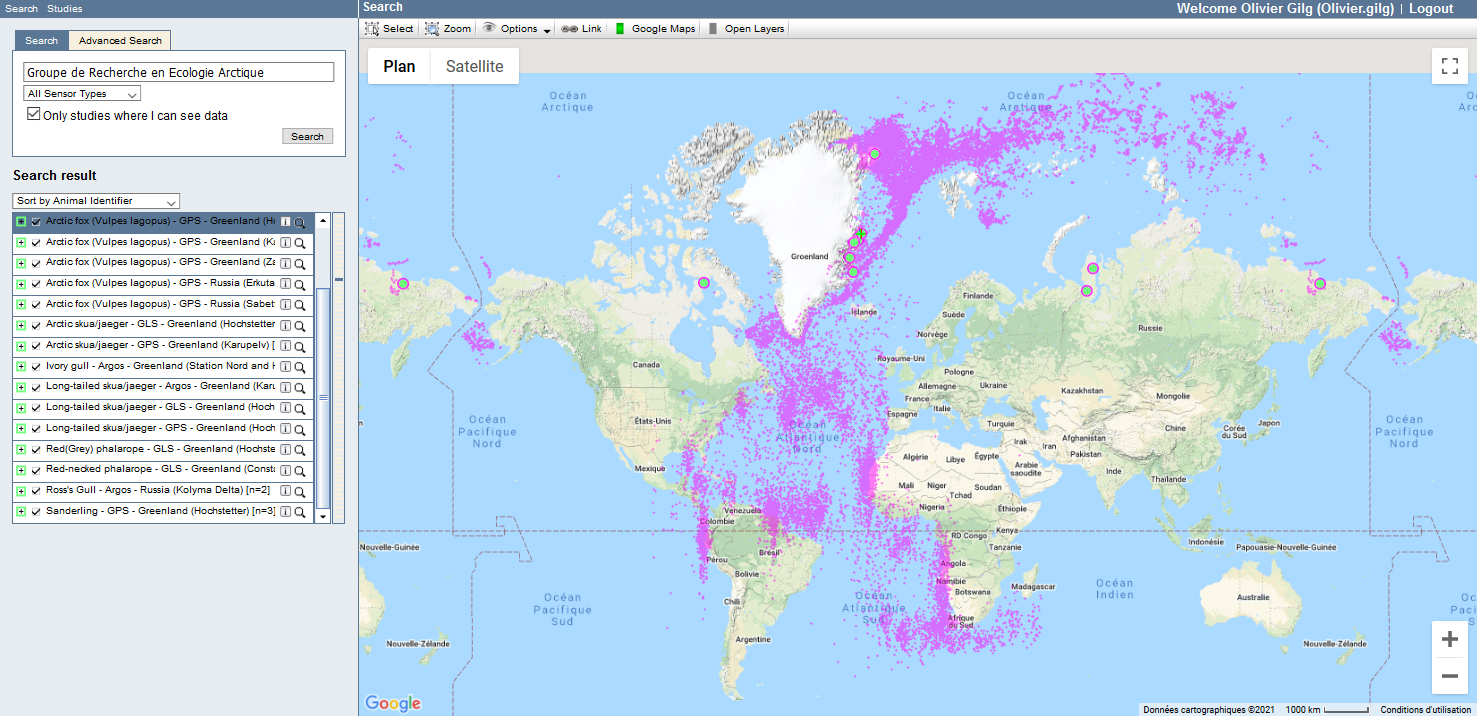This screenshot has width=1477, height=716.
Task: Show info for Arctic skua/jaeger GLS study
Action: pyautogui.click(x=285, y=326)
